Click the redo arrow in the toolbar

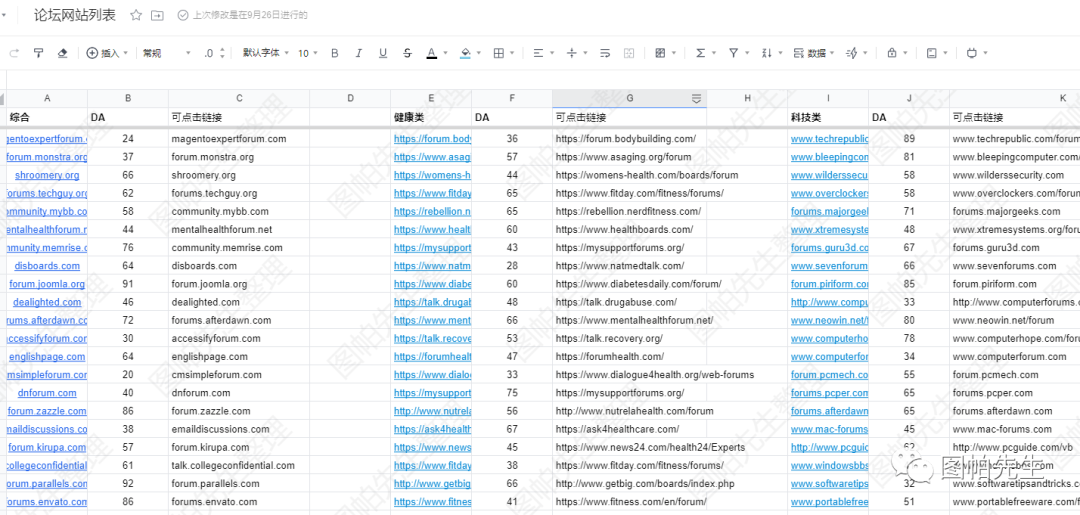pos(14,53)
